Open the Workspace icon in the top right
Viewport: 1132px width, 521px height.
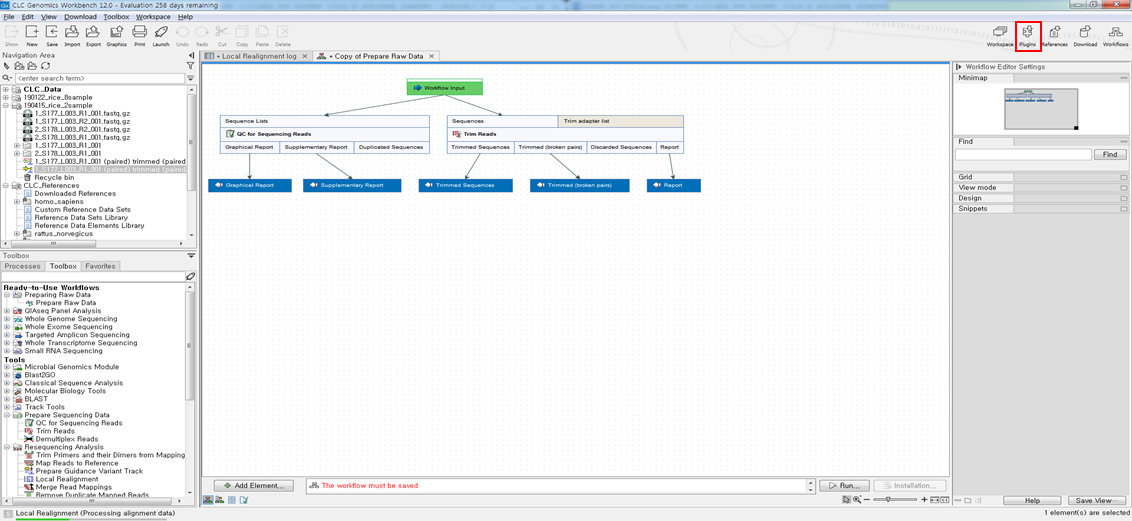tap(1000, 32)
